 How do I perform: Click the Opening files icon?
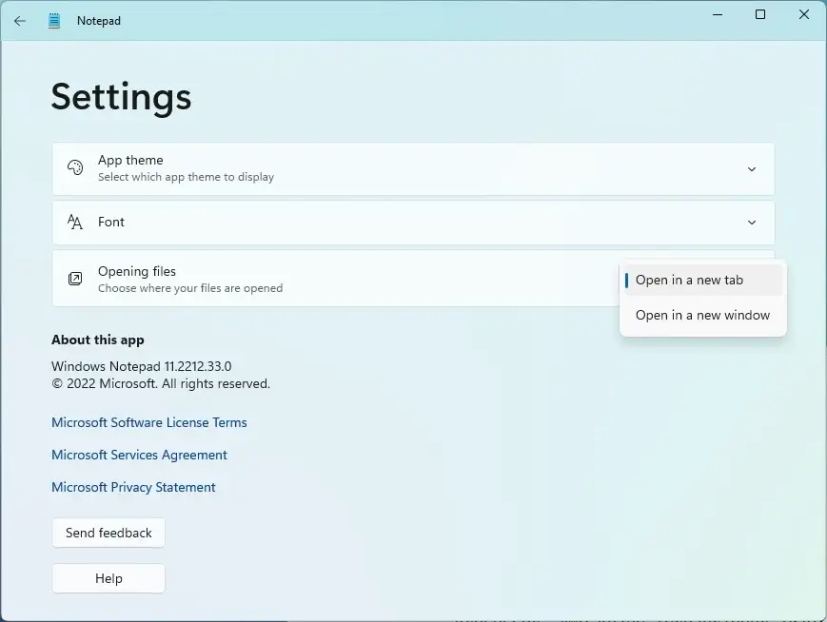point(75,279)
